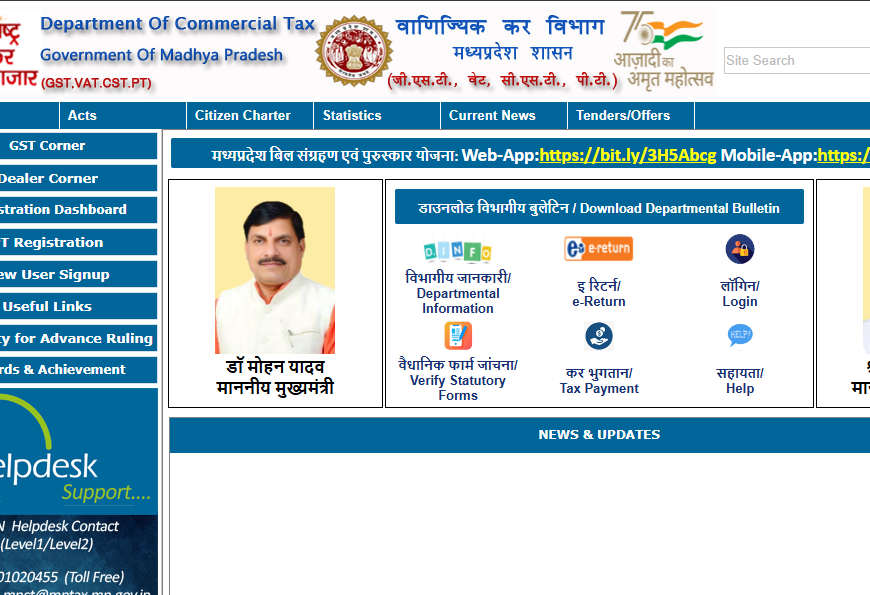Image resolution: width=870 pixels, height=595 pixels.
Task: Open the Tax Payment icon
Action: coord(598,336)
